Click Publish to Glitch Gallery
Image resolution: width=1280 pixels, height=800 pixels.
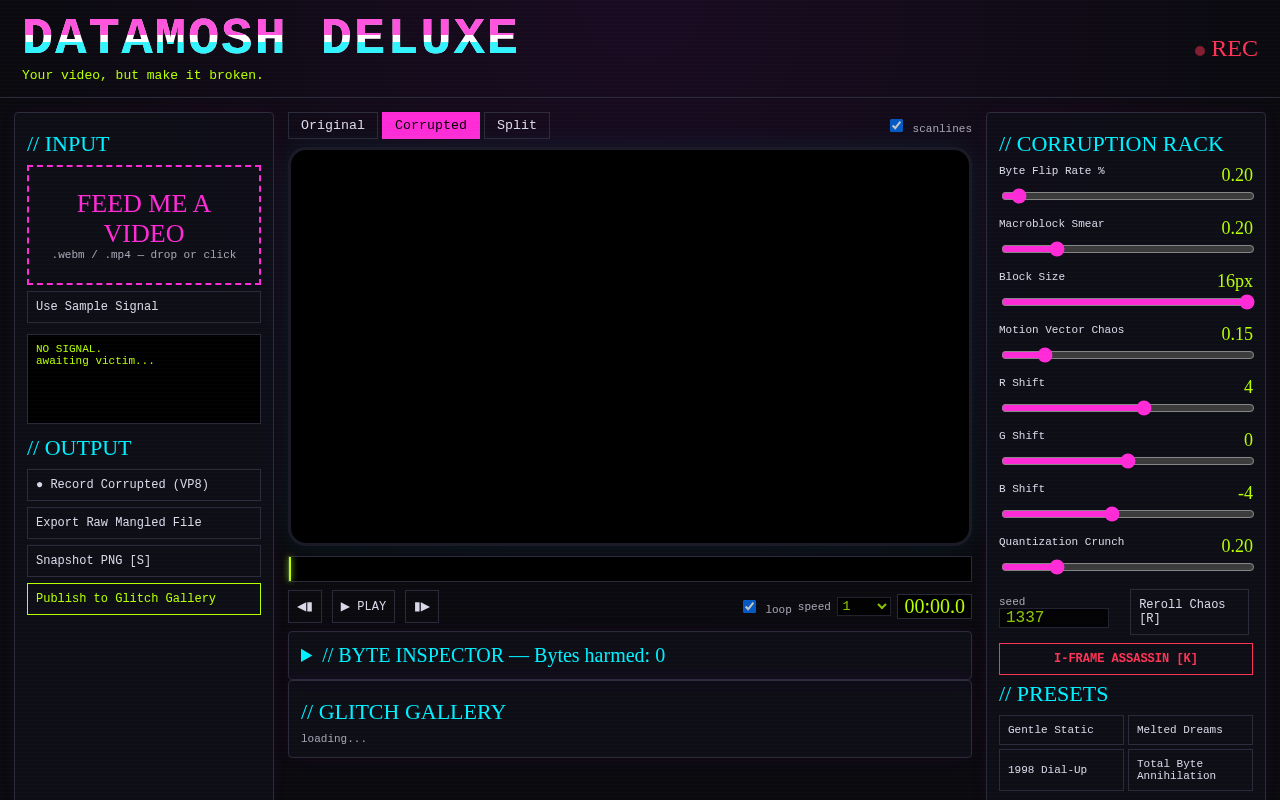pos(144,599)
